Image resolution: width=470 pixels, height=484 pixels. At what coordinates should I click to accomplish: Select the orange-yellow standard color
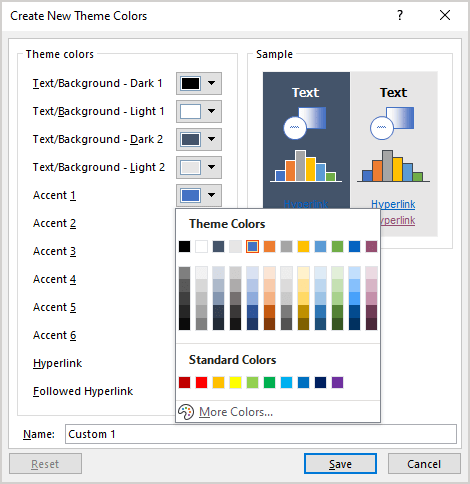[218, 383]
